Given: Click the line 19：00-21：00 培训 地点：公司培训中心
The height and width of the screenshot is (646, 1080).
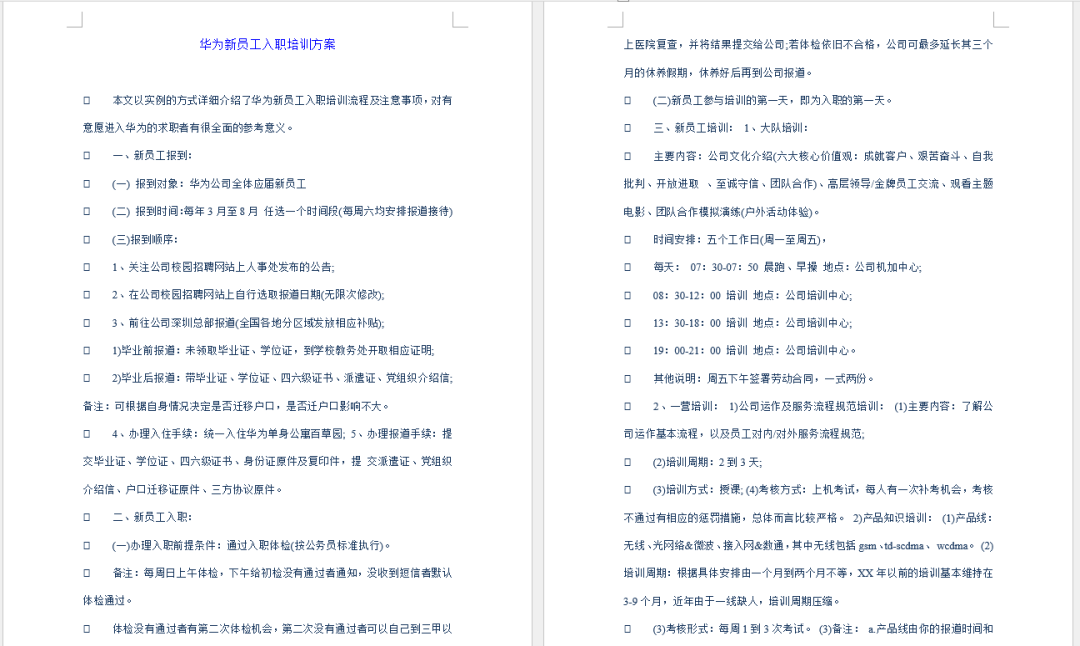Looking at the screenshot, I should point(750,349).
